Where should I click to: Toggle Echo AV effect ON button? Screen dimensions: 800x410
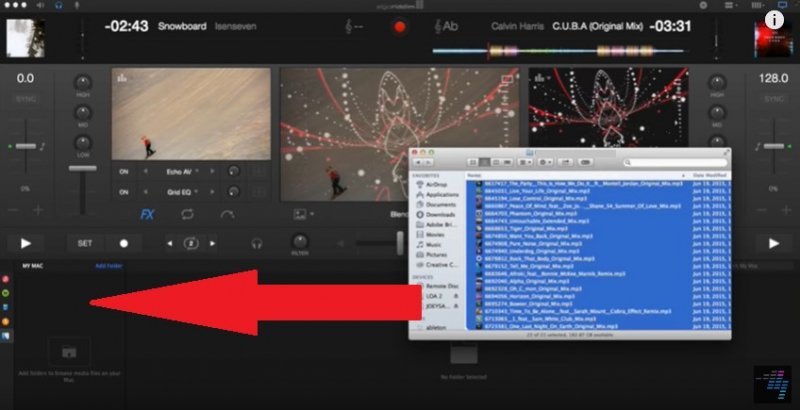tap(125, 170)
